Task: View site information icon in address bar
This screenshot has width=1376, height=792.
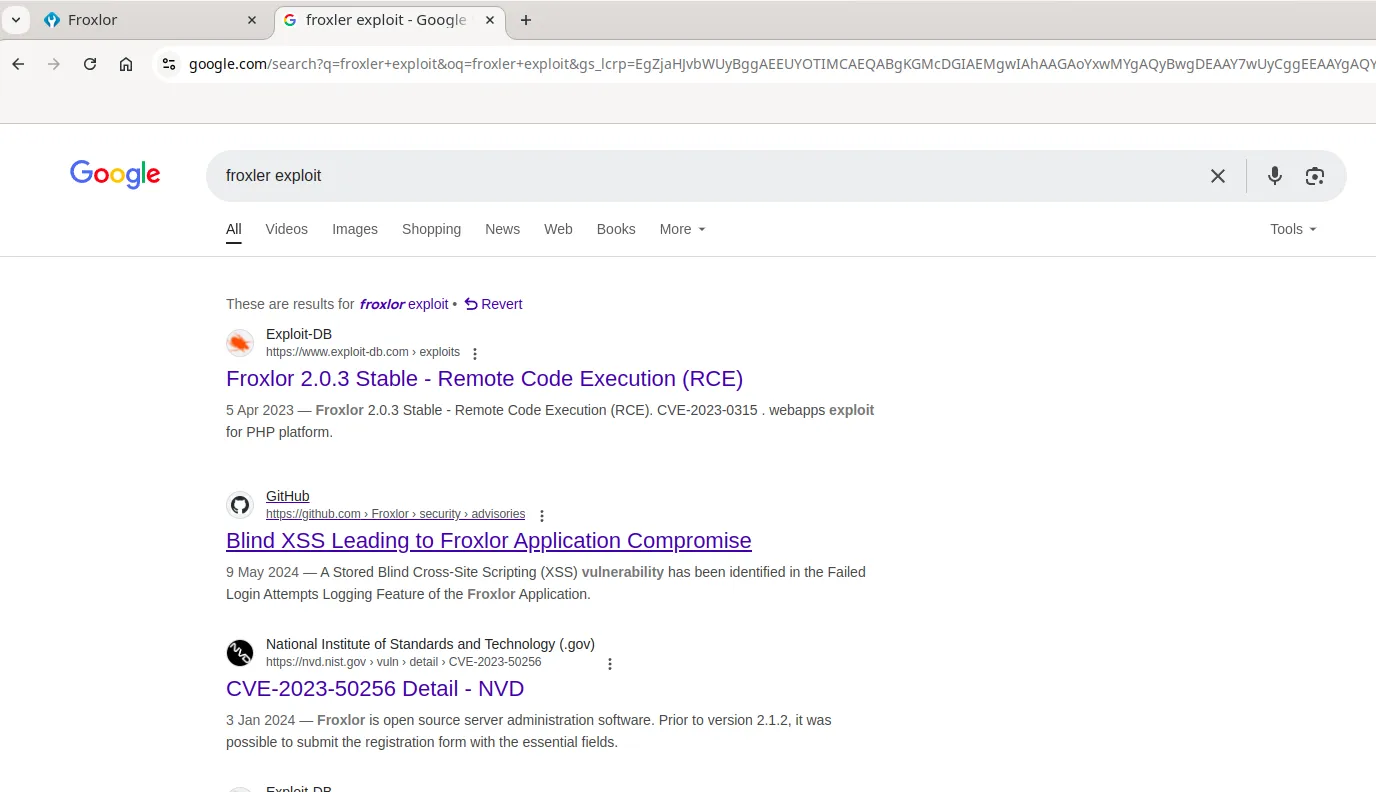Action: [169, 64]
